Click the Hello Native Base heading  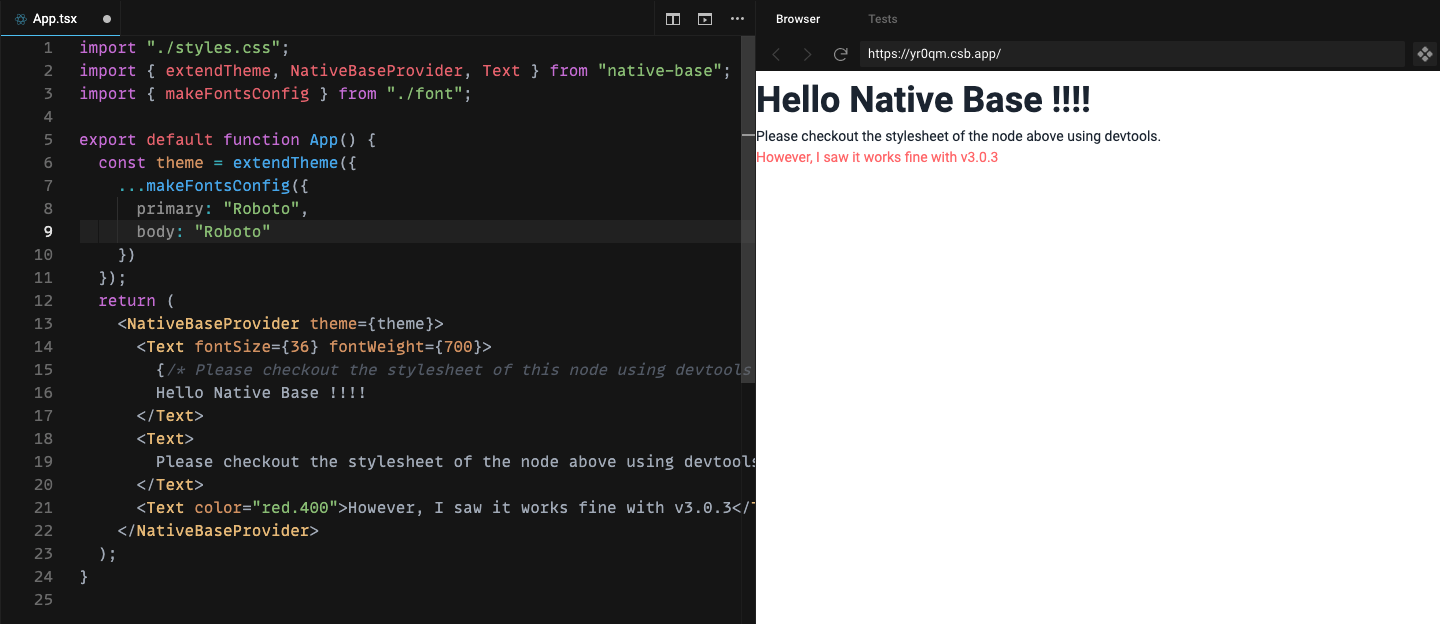(923, 100)
